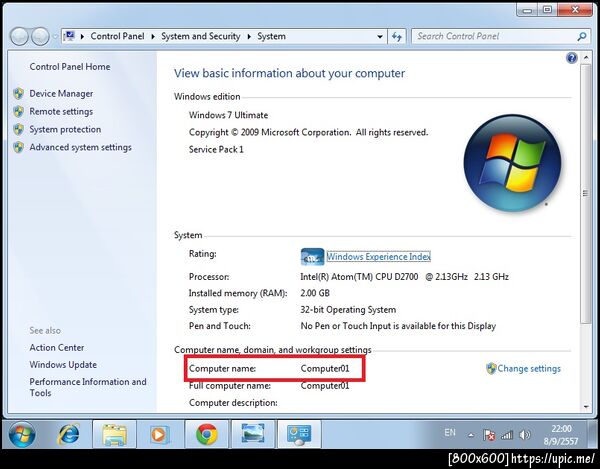
Task: Click Change settings link
Action: pyautogui.click(x=529, y=368)
